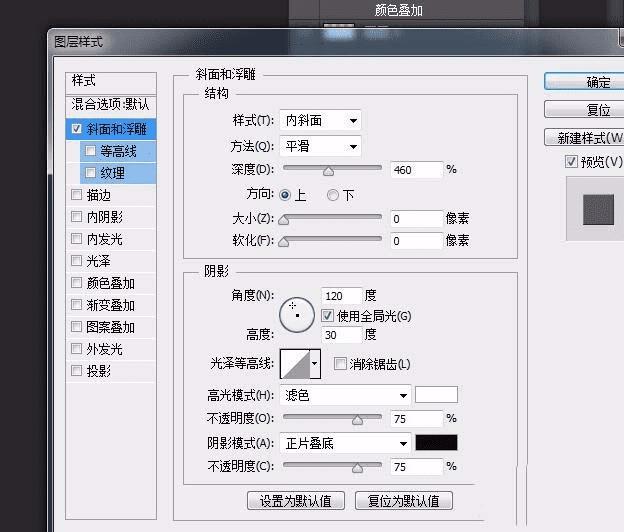Select the 等高线 sub-item label
Image resolution: width=624 pixels, height=532 pixels.
[119, 151]
